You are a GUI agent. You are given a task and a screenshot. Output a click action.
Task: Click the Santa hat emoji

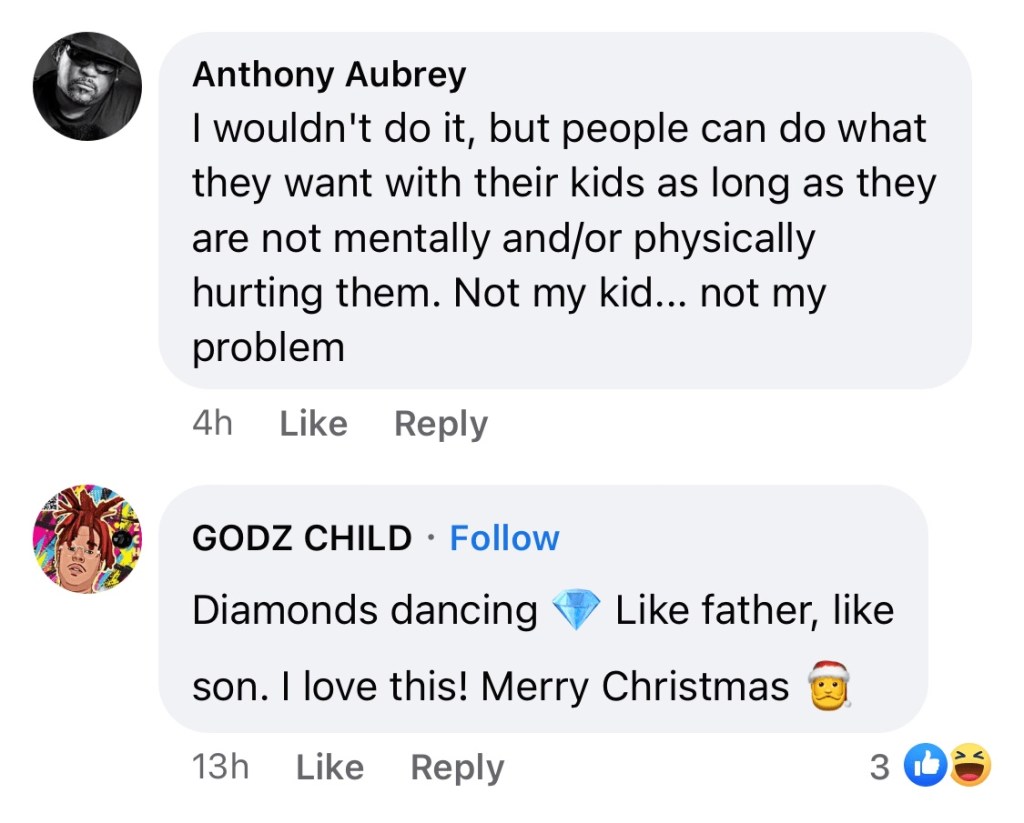[827, 686]
